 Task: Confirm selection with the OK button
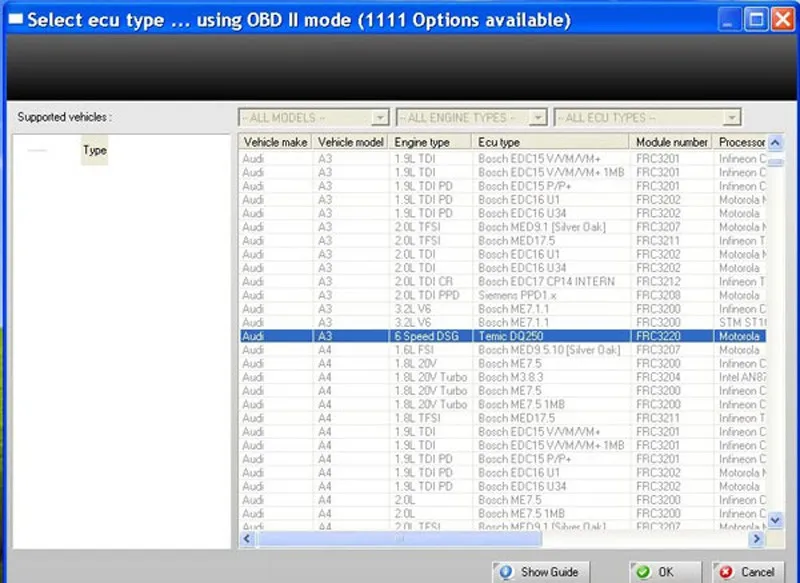pos(665,572)
